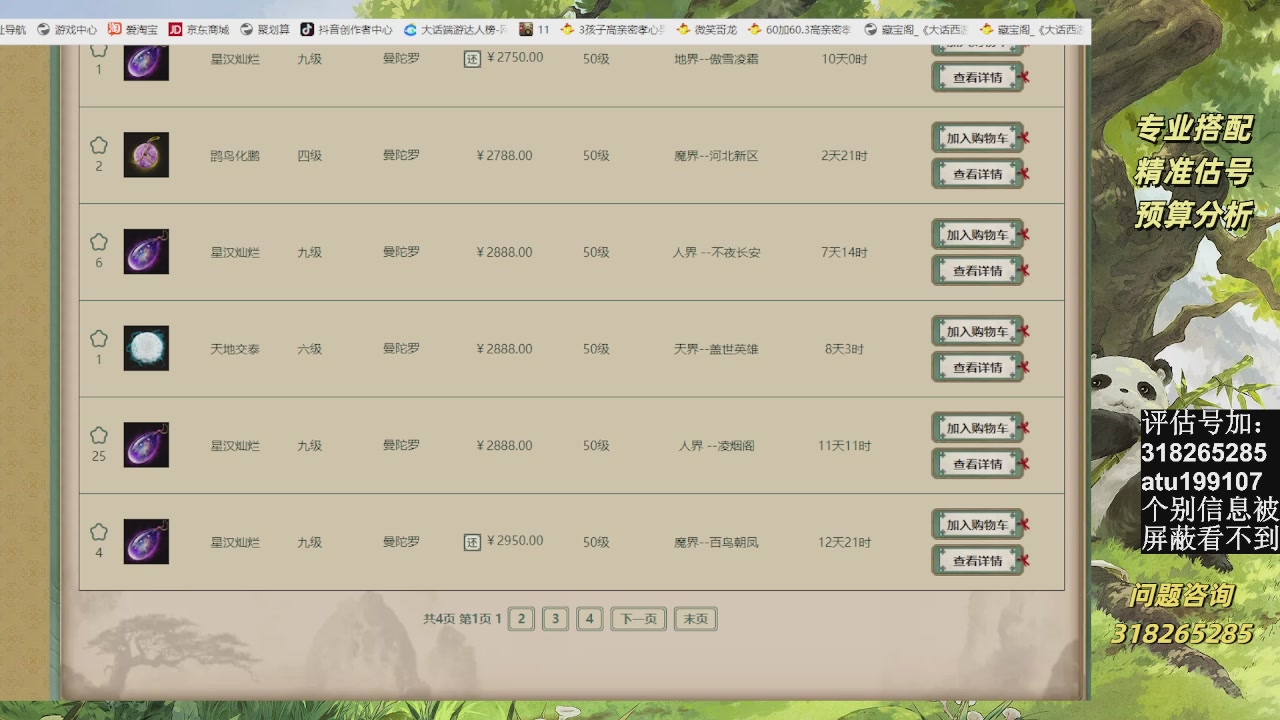Go to page 2 of the listings
This screenshot has height=720, width=1280.
point(521,619)
